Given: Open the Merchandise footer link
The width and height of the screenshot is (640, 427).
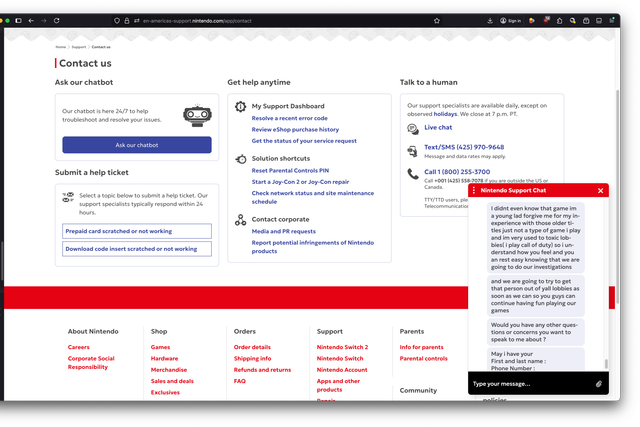Looking at the screenshot, I should click(x=169, y=370).
